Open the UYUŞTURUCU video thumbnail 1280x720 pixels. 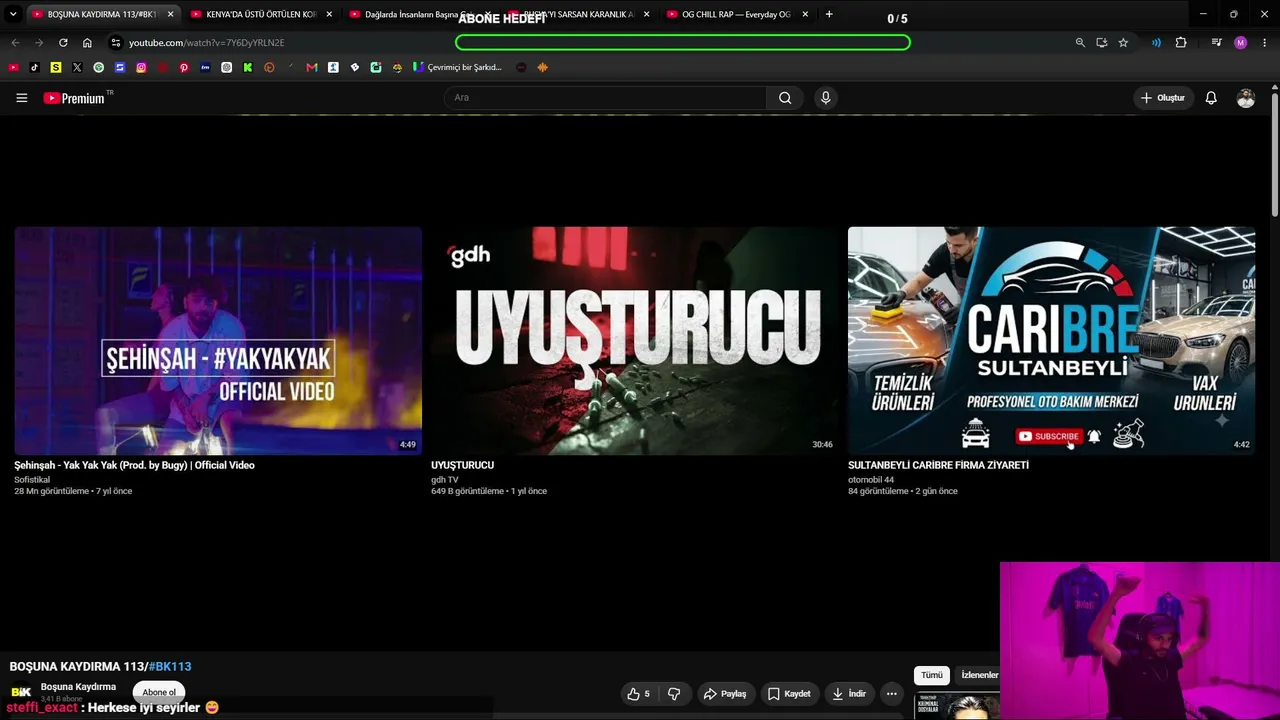635,341
